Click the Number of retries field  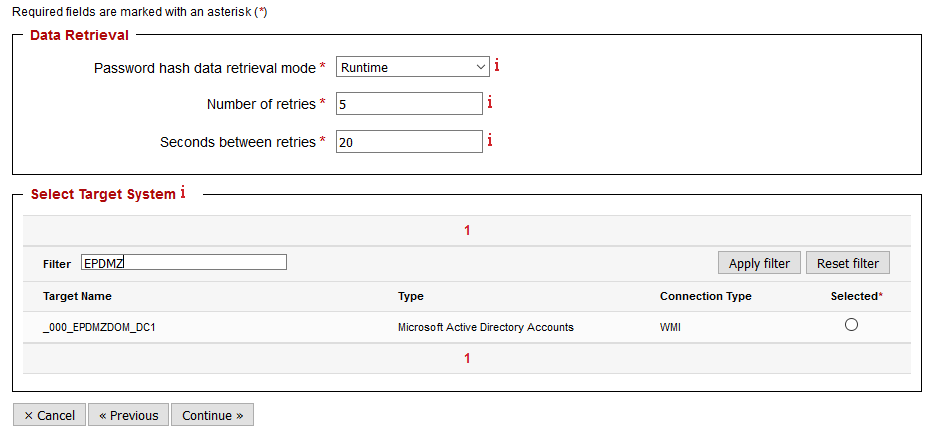point(409,104)
